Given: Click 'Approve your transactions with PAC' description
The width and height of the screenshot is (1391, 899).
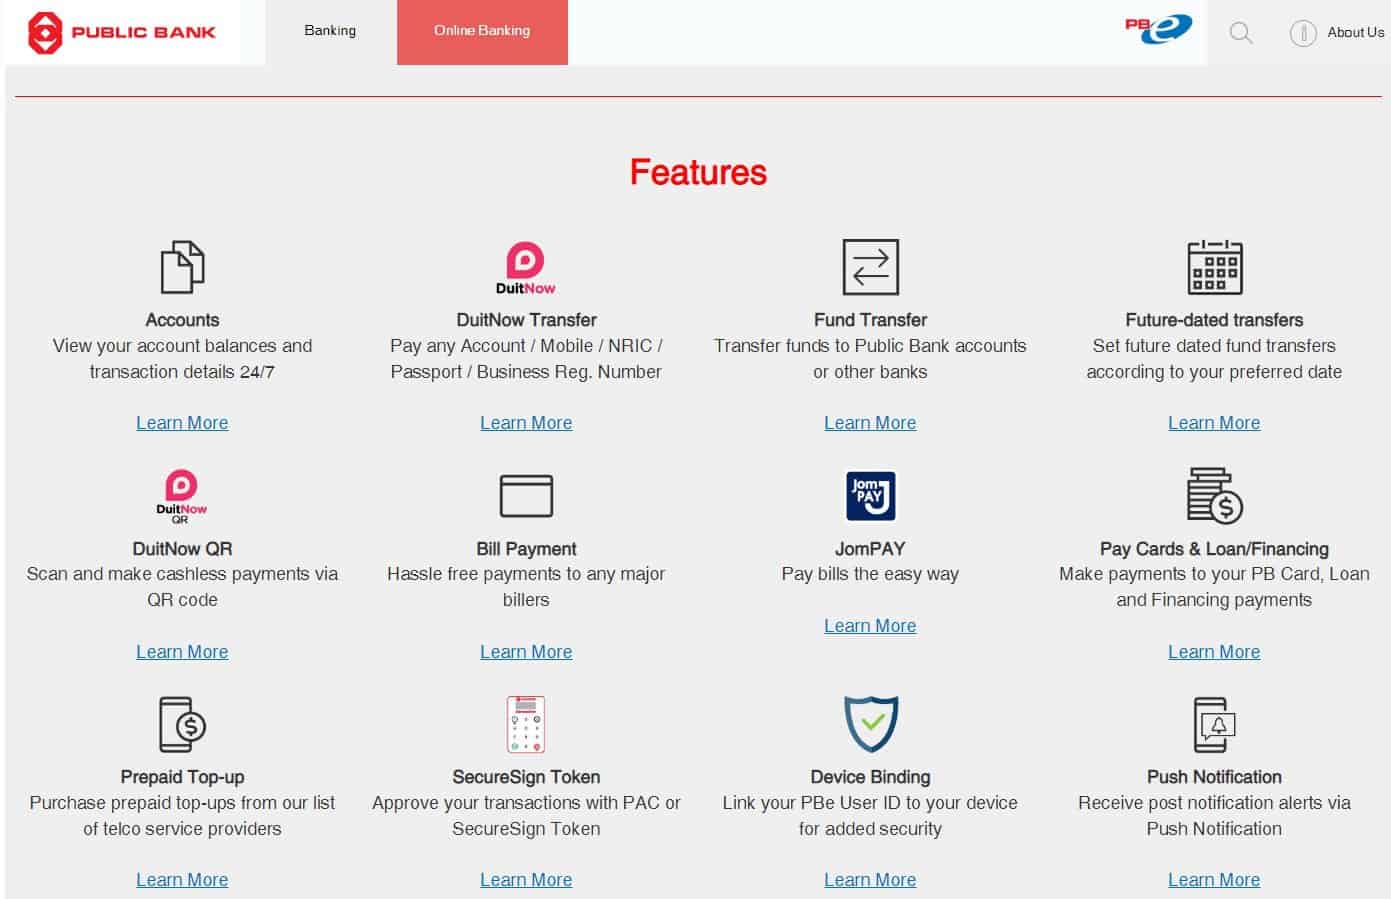Looking at the screenshot, I should (x=526, y=816).
